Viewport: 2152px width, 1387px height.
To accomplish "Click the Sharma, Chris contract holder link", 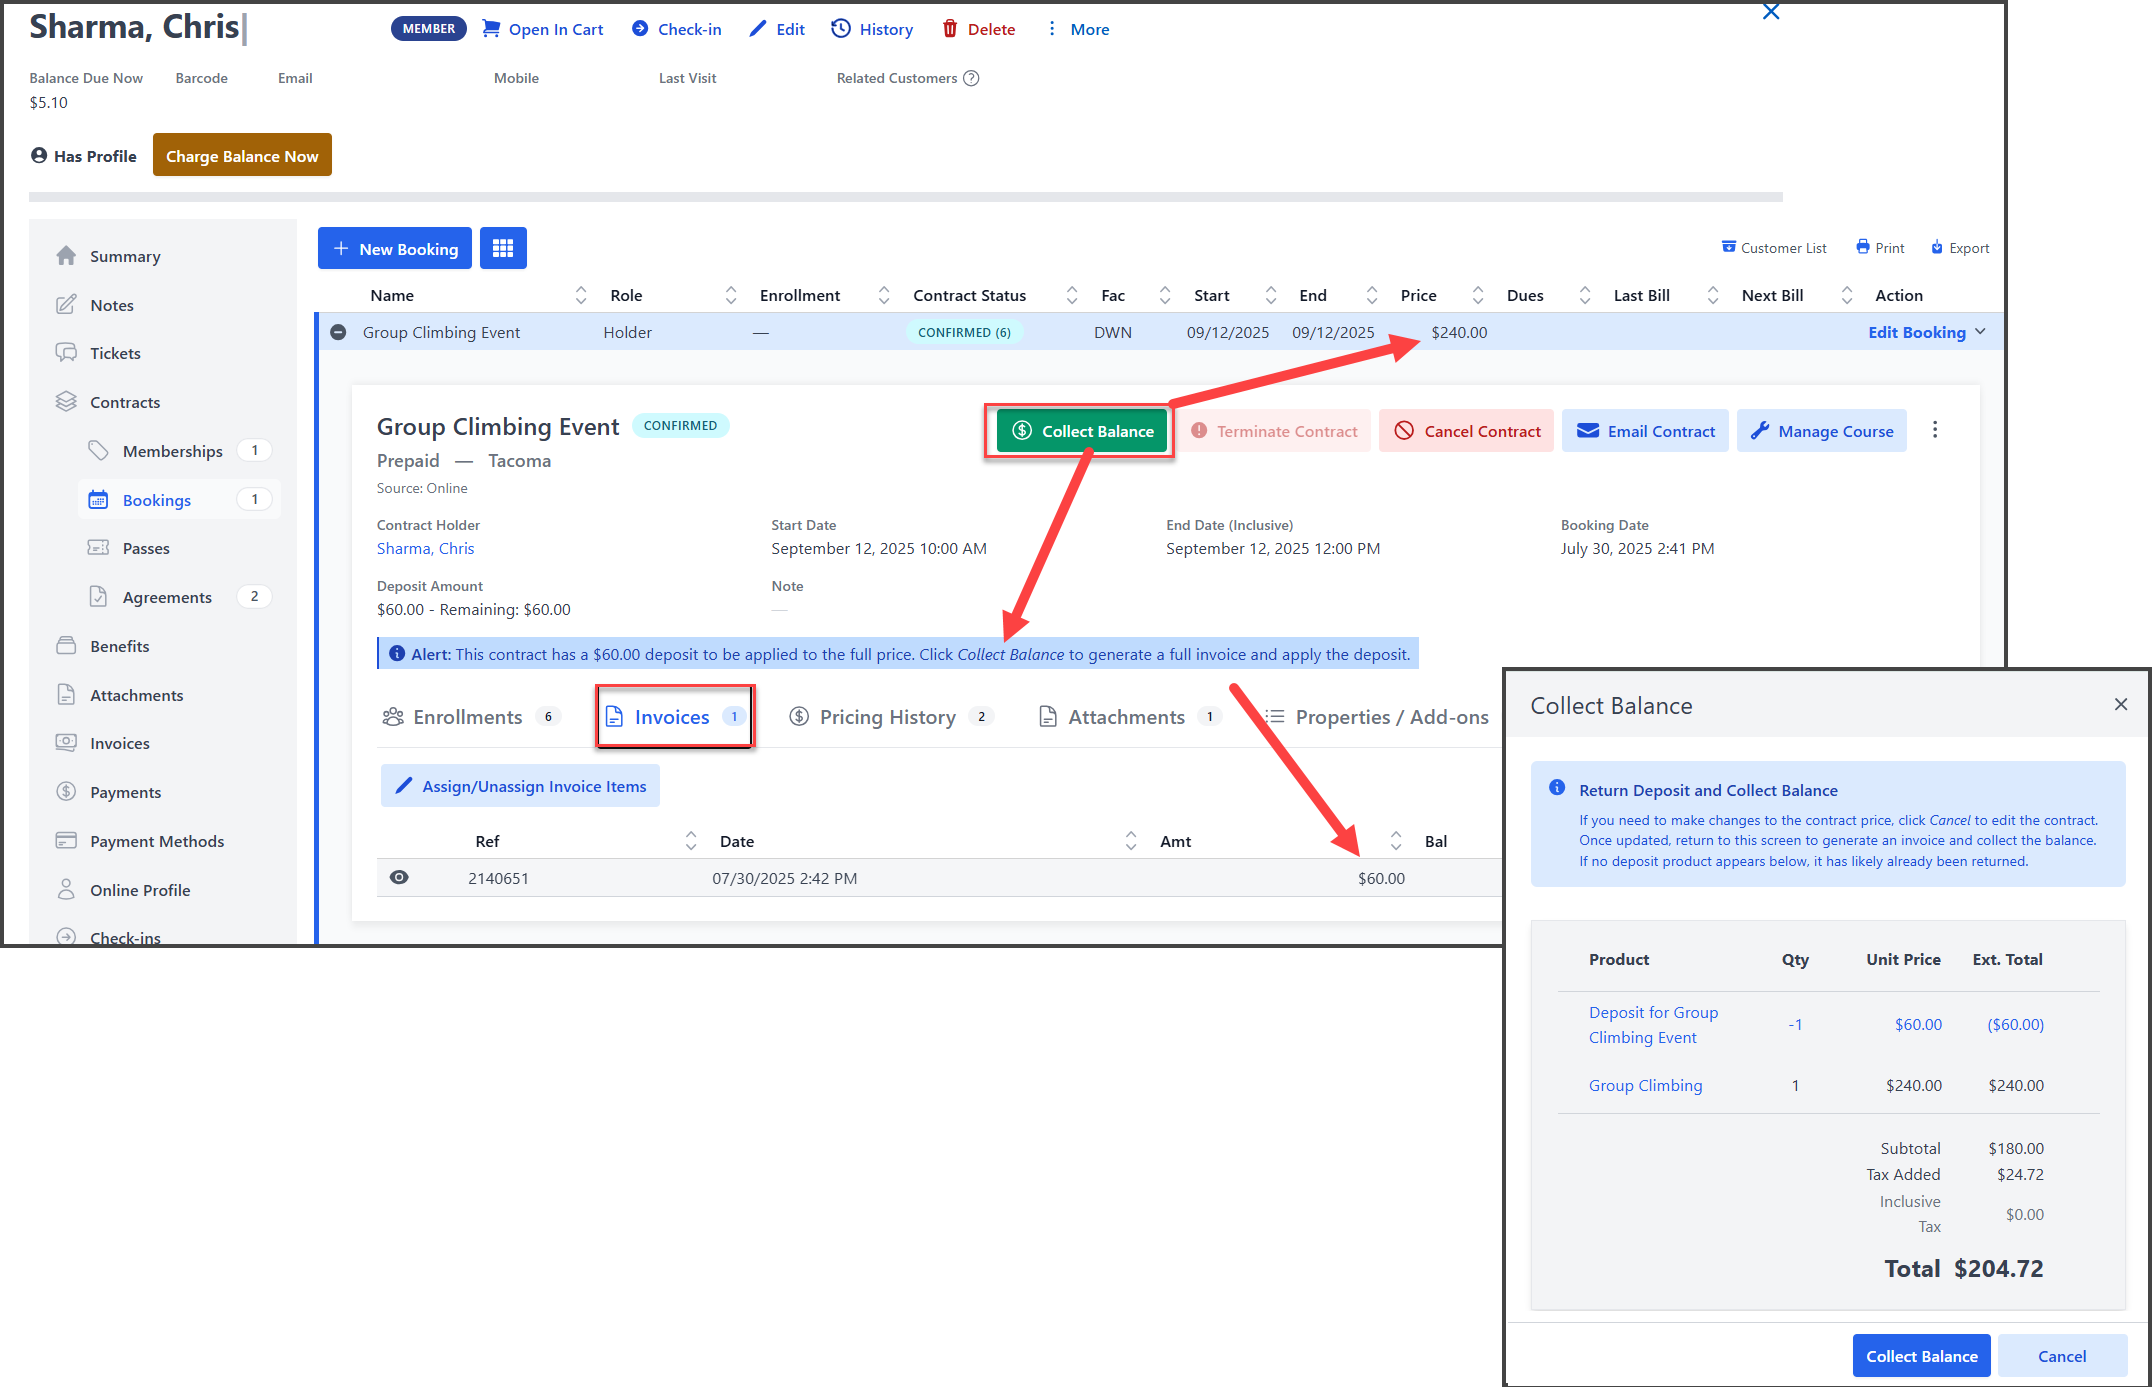I will point(425,548).
